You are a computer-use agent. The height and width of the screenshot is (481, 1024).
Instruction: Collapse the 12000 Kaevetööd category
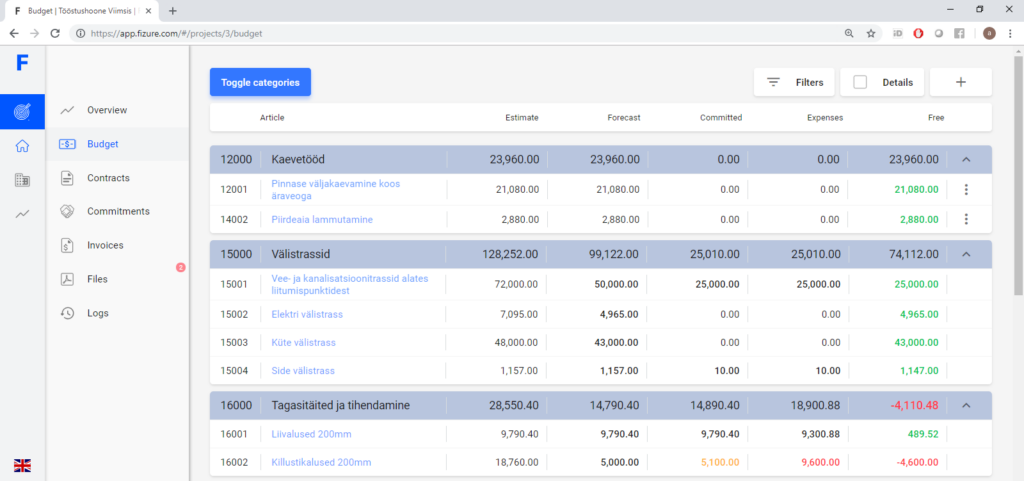pyautogui.click(x=967, y=159)
